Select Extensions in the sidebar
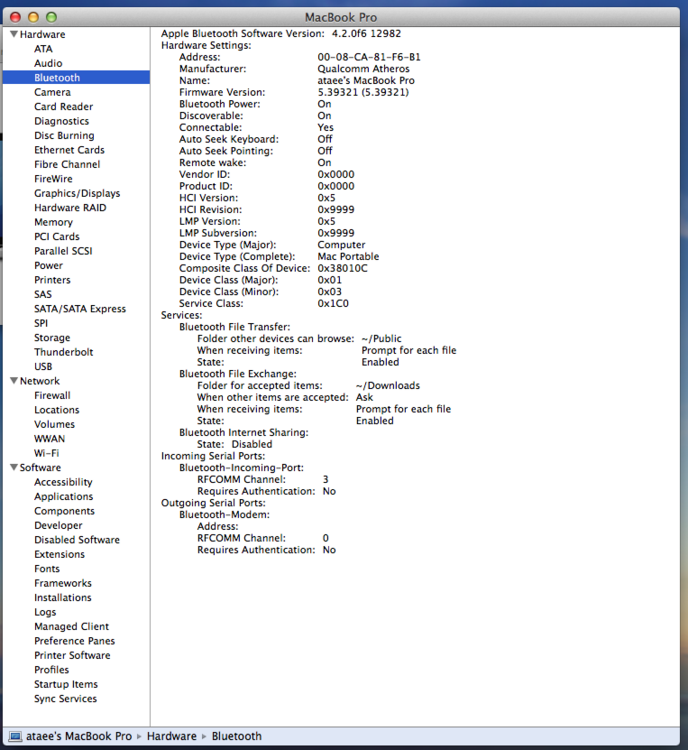Image resolution: width=688 pixels, height=750 pixels. tap(59, 554)
